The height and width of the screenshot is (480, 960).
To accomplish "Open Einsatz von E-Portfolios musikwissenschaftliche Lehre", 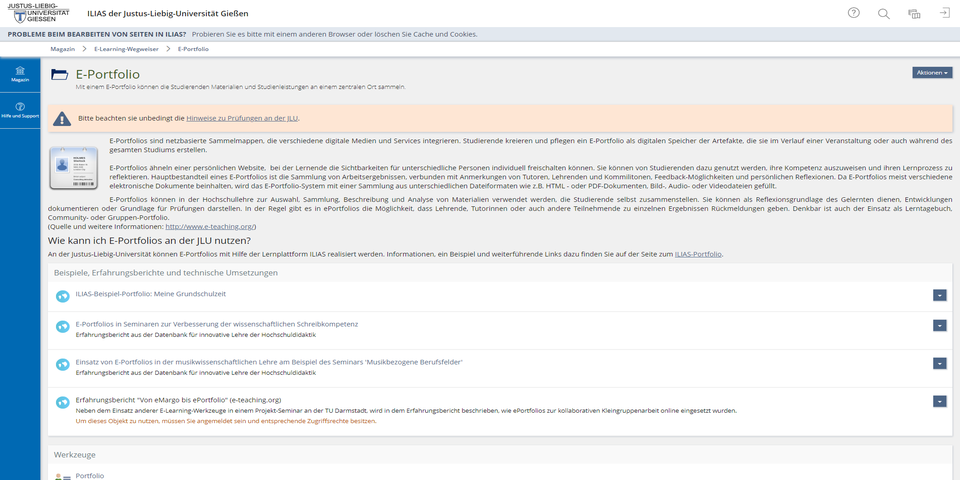I will (x=269, y=362).
